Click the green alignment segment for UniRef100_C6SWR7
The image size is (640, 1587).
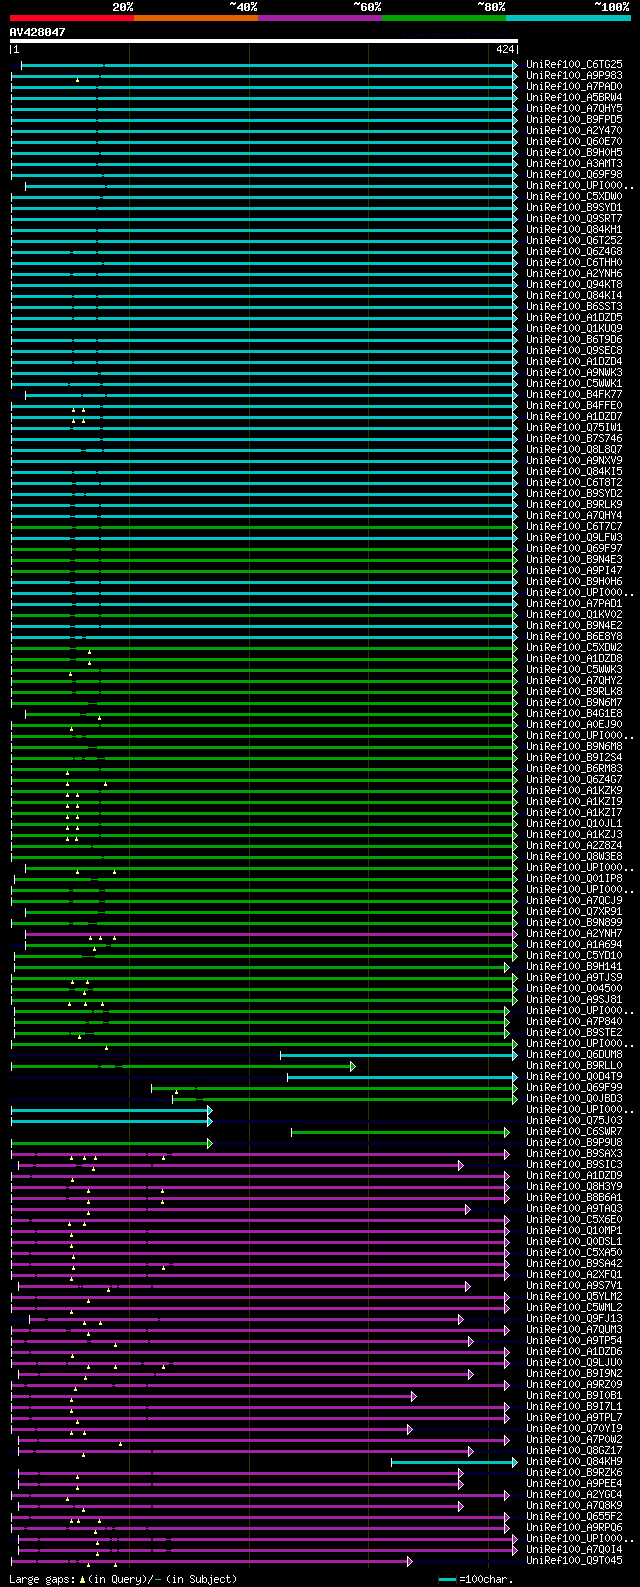[400, 1131]
